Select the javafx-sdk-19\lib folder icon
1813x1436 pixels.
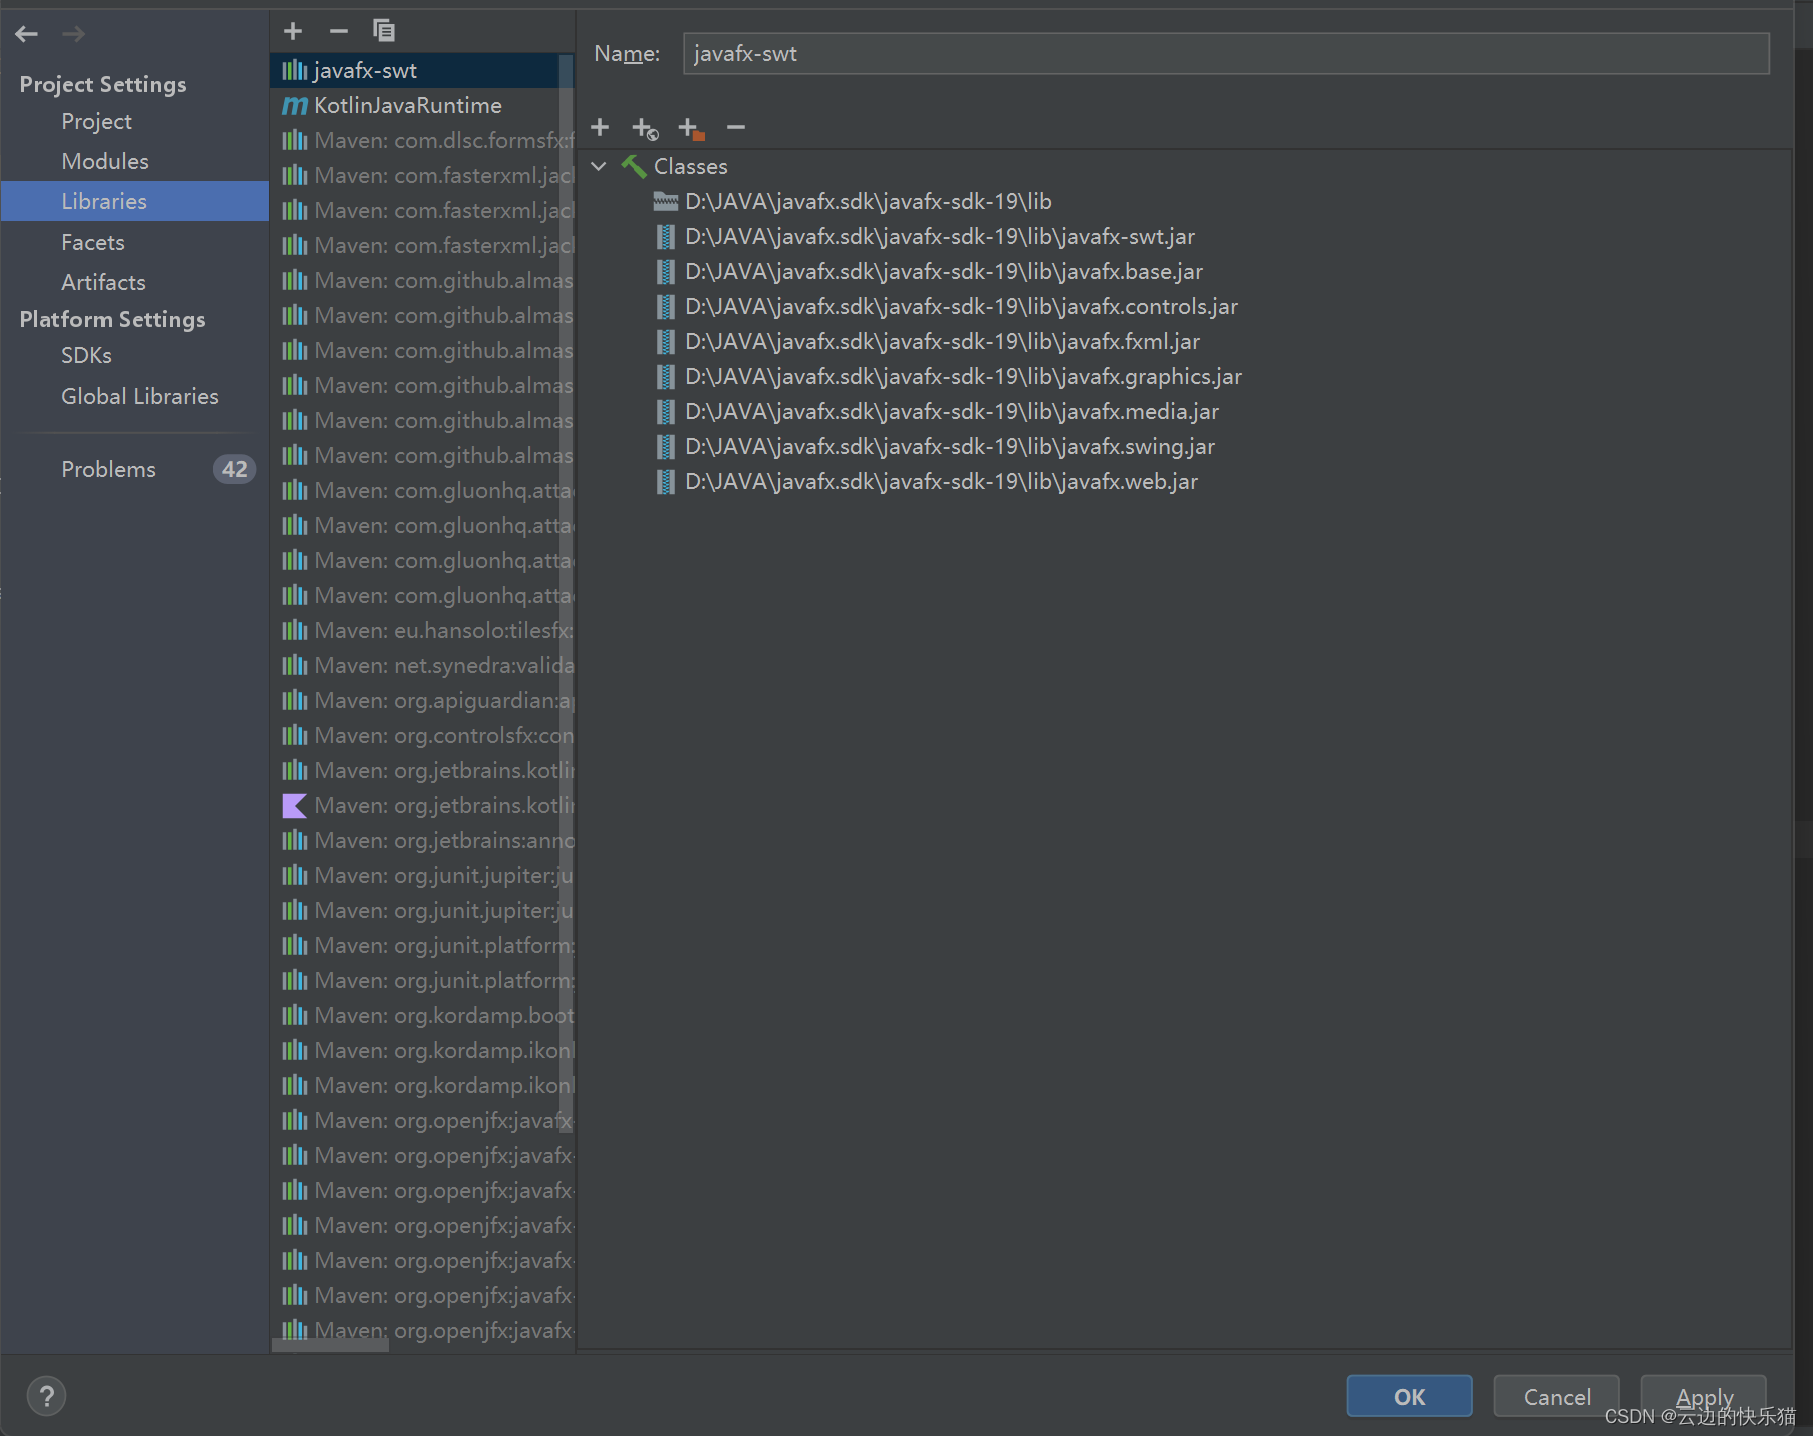[x=666, y=201]
